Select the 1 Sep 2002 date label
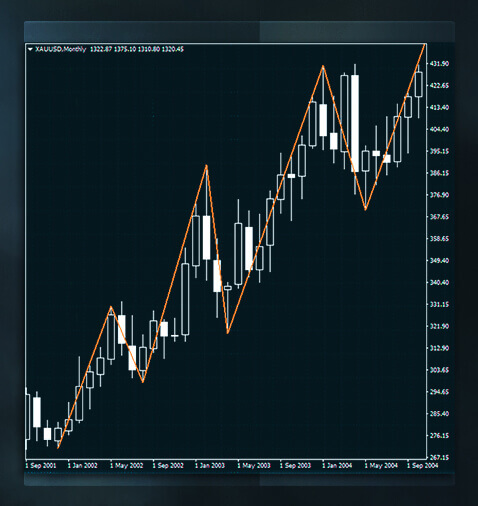478x506 pixels. point(168,465)
